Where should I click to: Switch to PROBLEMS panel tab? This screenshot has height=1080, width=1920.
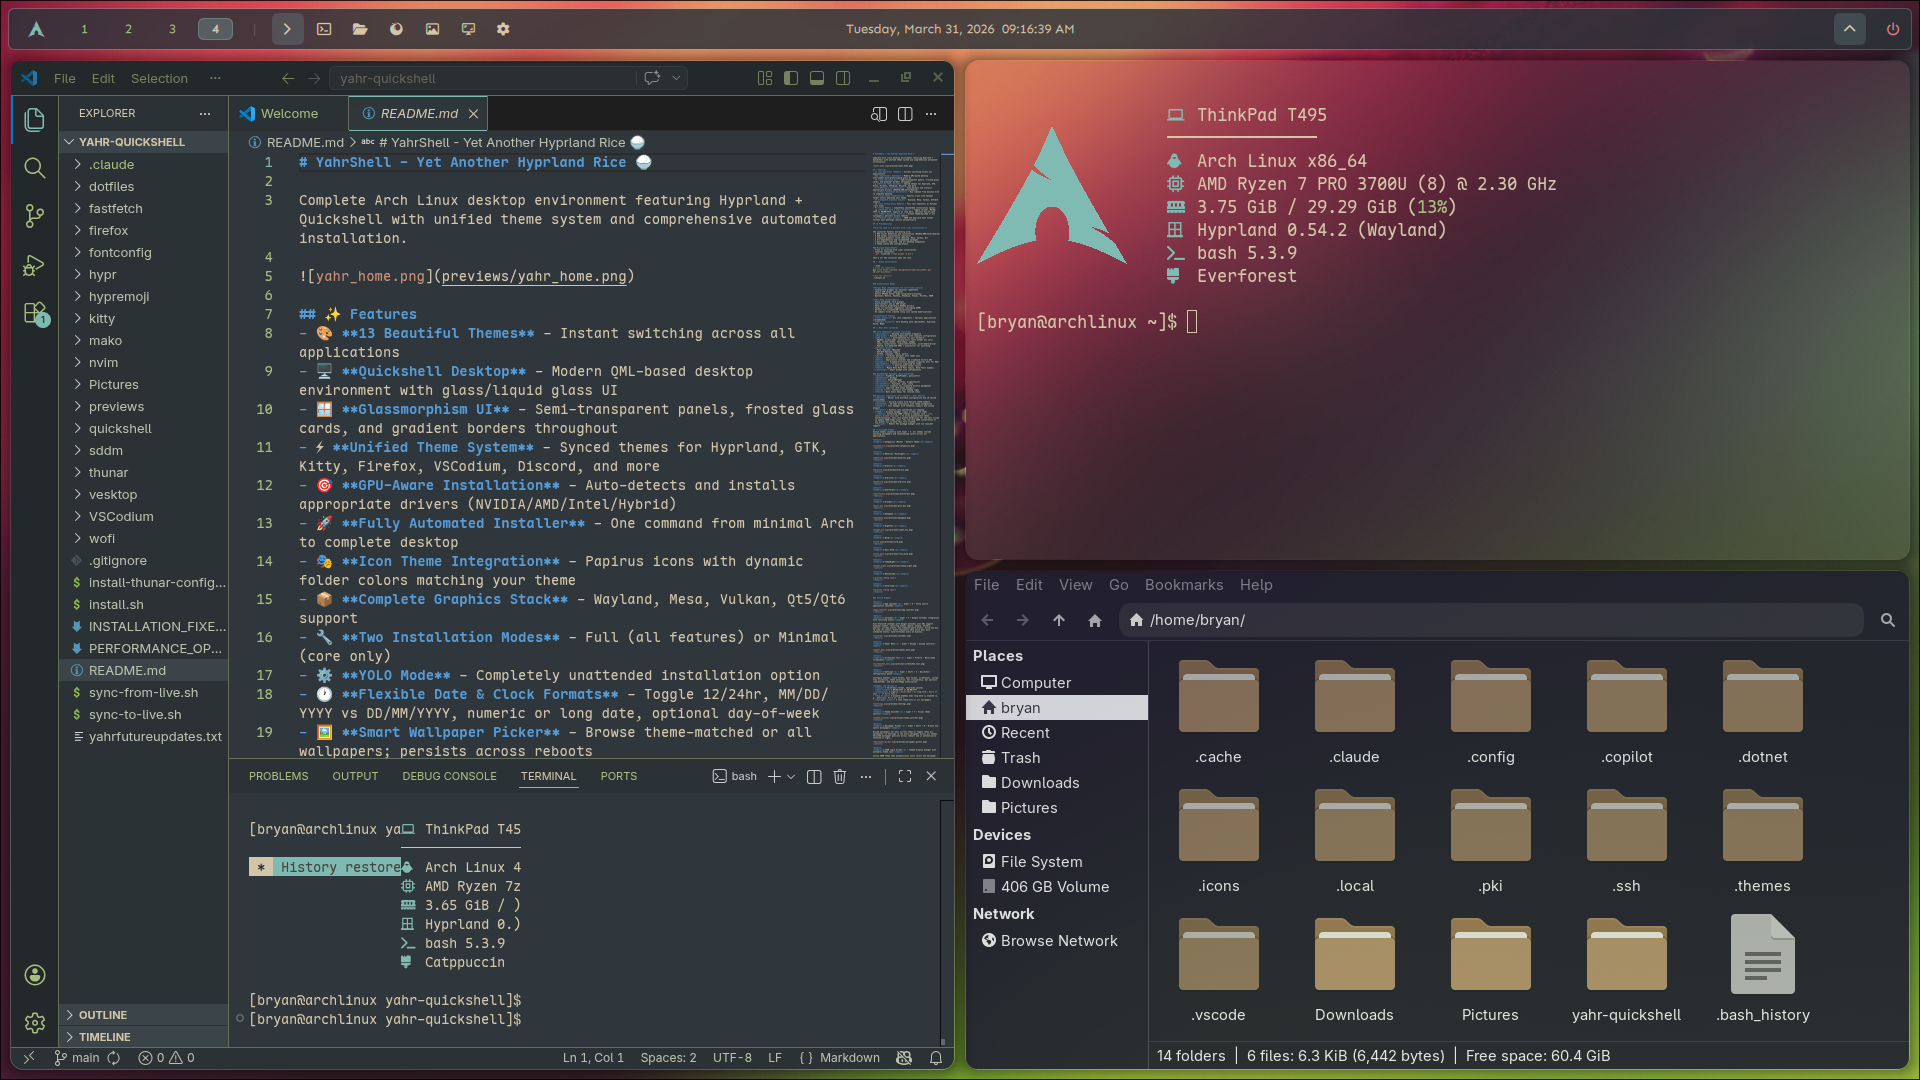click(x=278, y=777)
